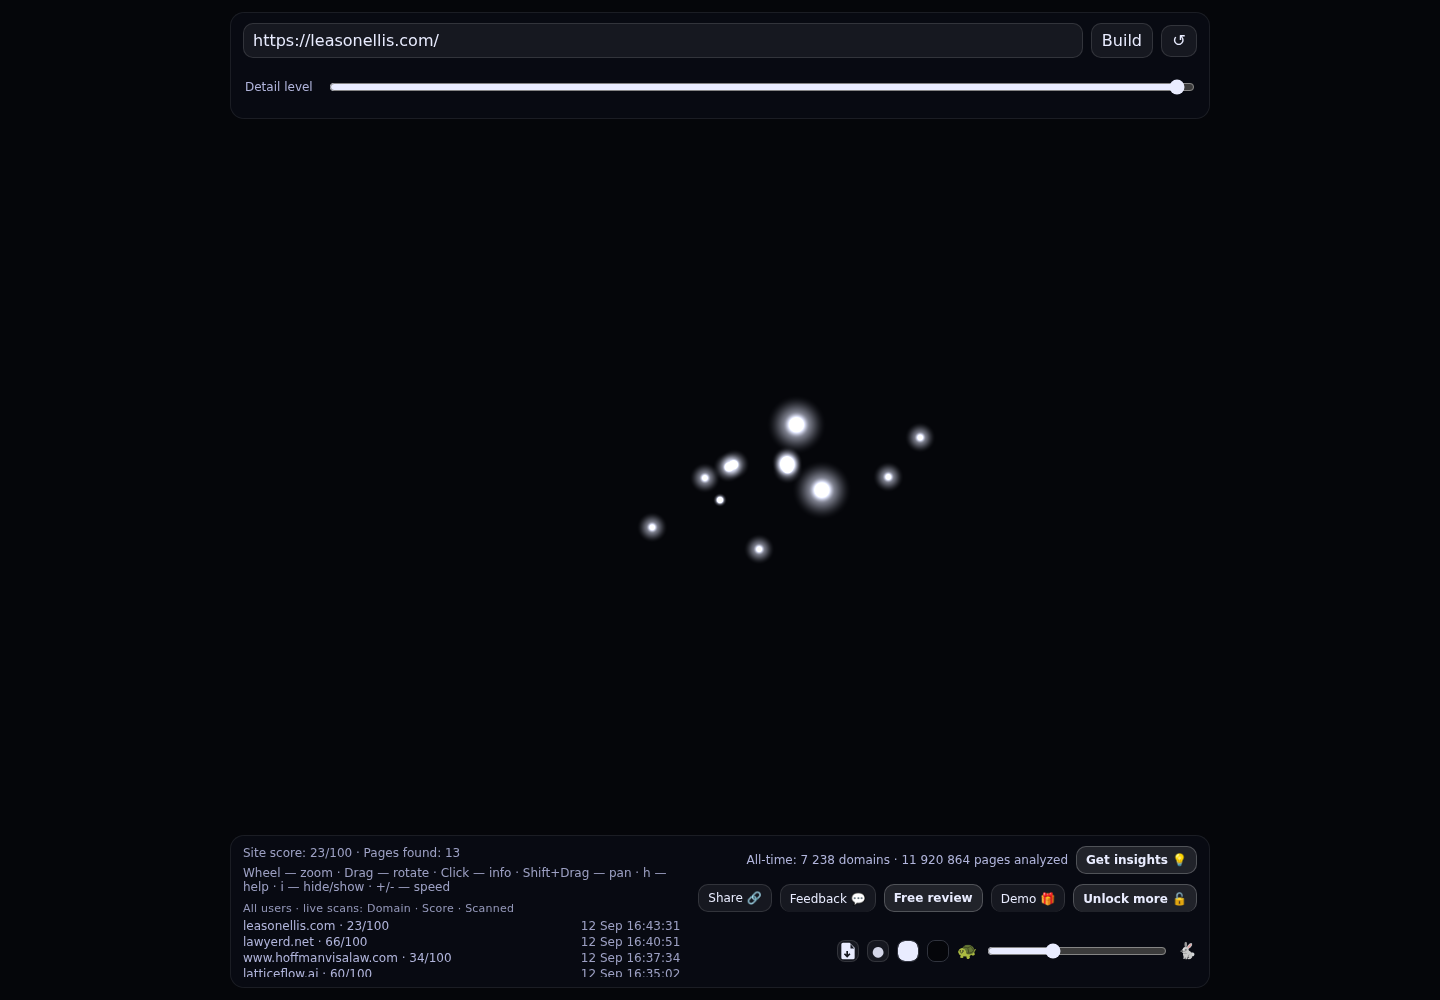Click the All-time domains analyzed text
This screenshot has width=1440, height=1000.
point(907,860)
